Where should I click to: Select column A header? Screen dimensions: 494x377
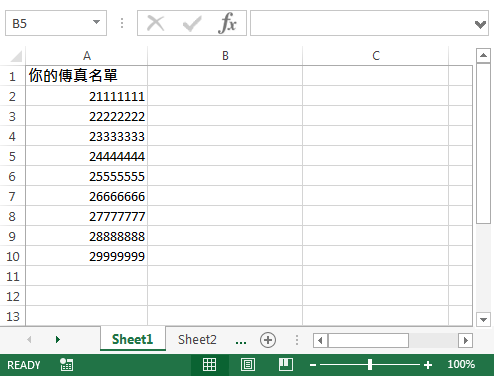tap(87, 56)
